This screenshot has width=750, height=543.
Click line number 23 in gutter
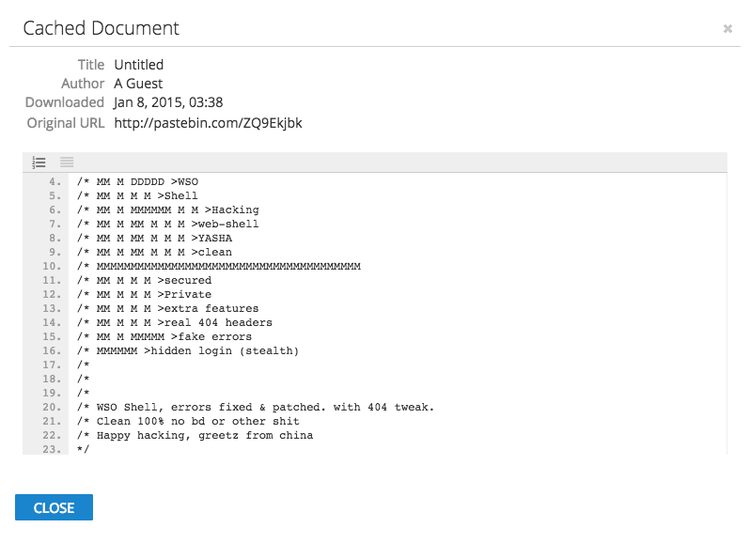(52, 449)
